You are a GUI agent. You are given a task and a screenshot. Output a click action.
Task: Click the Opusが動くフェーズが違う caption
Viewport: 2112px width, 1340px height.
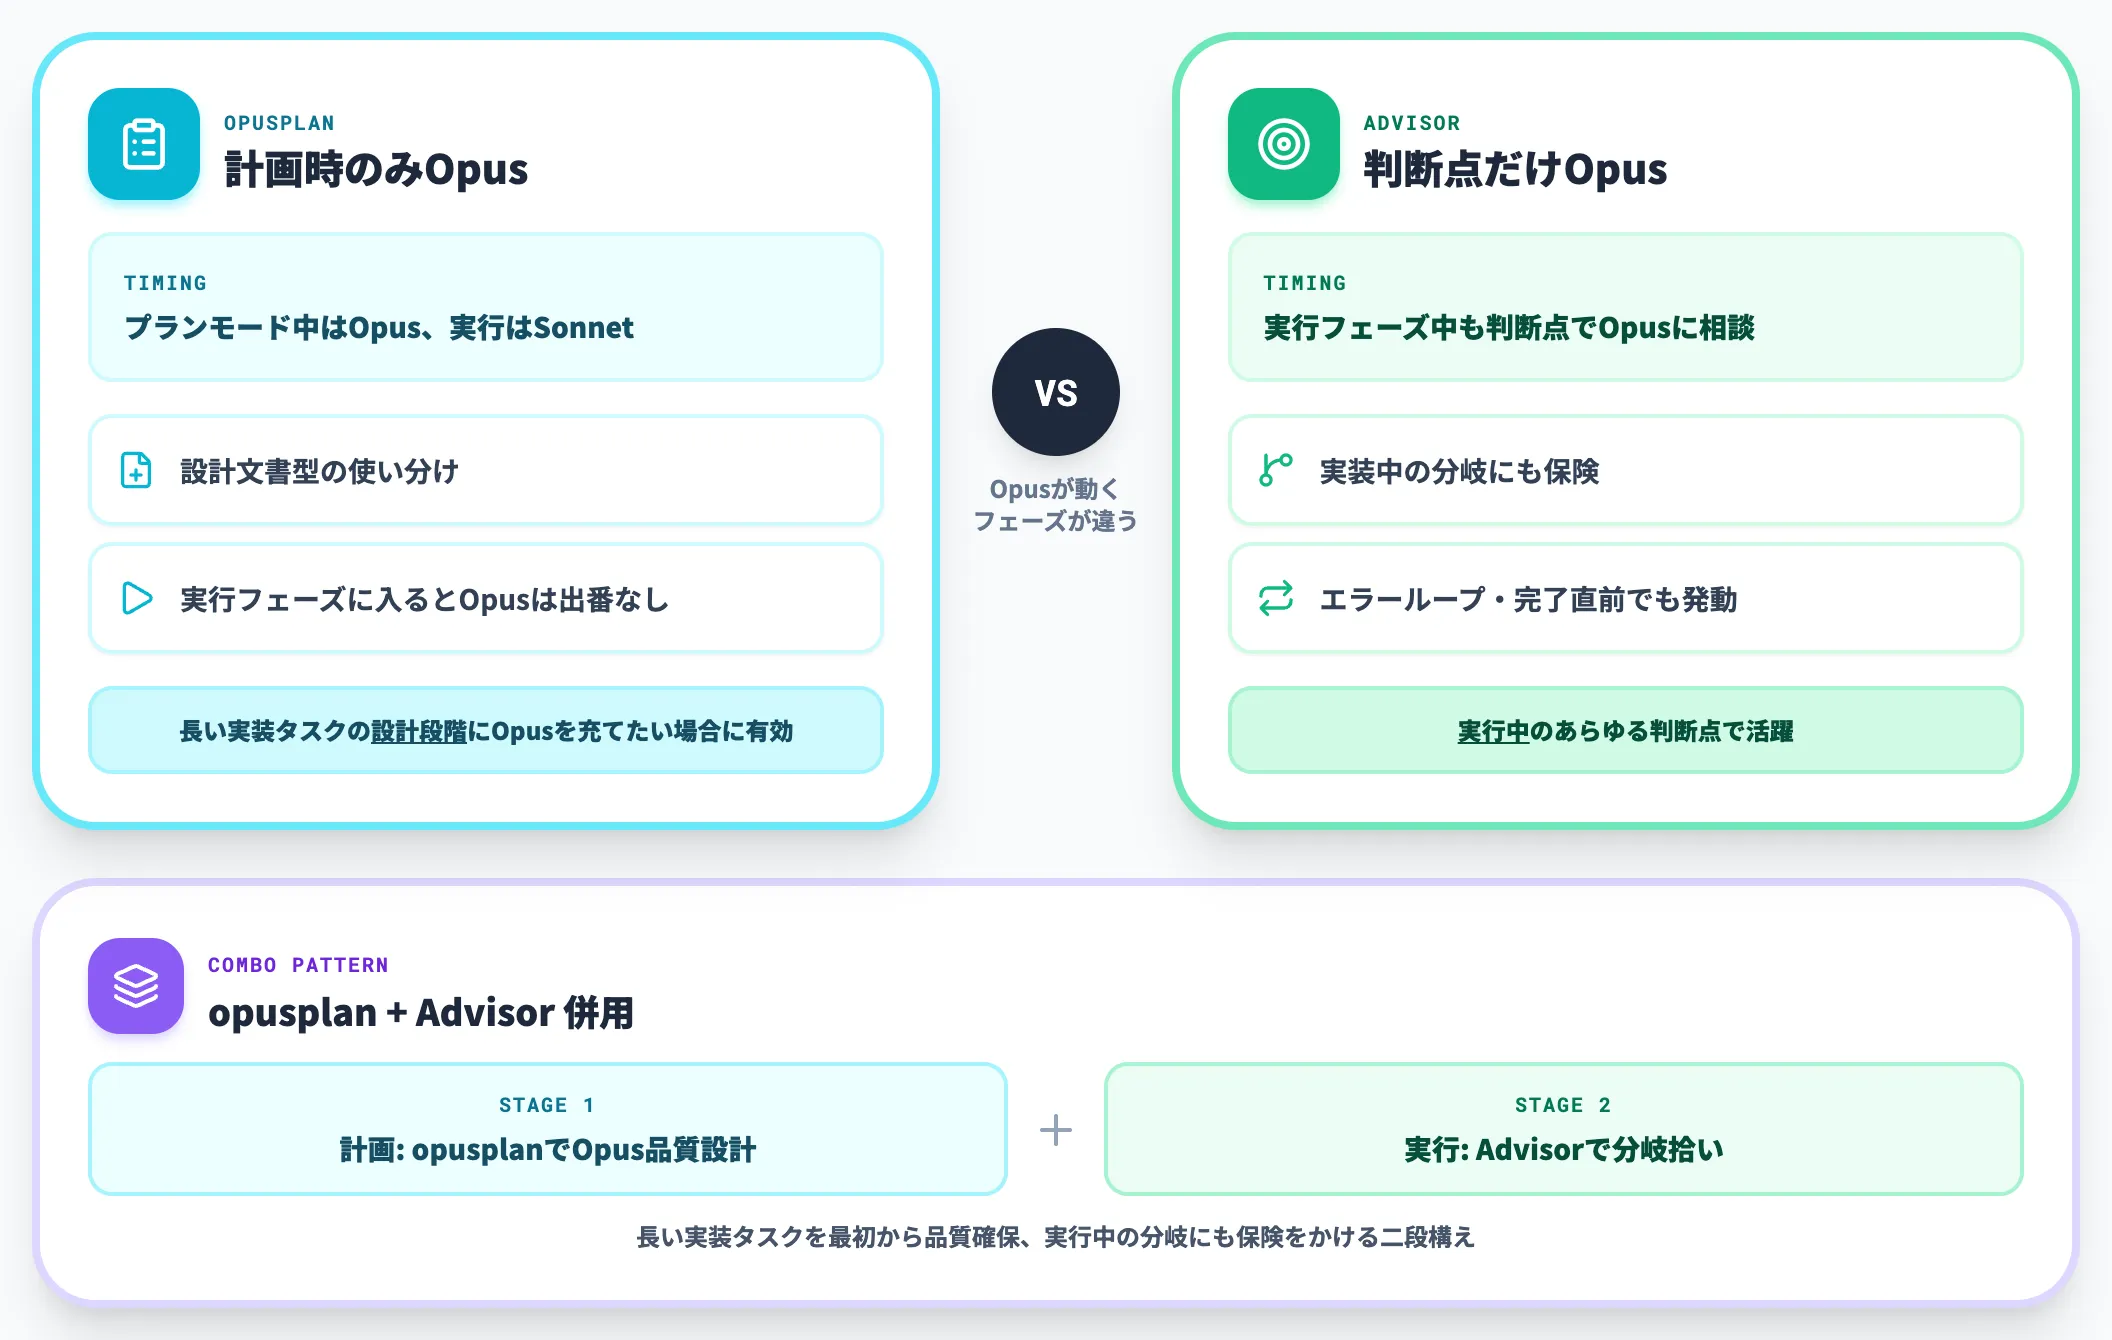[x=1056, y=505]
